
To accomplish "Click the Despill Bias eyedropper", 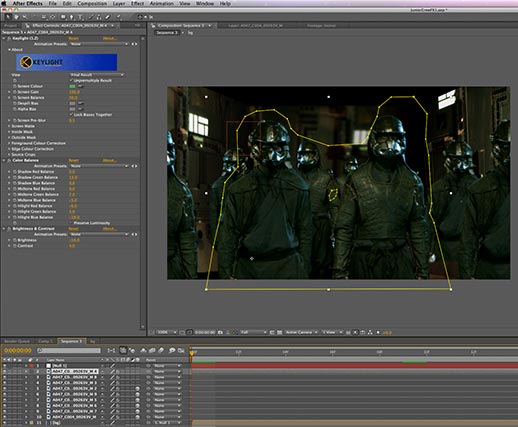I will 80,103.
